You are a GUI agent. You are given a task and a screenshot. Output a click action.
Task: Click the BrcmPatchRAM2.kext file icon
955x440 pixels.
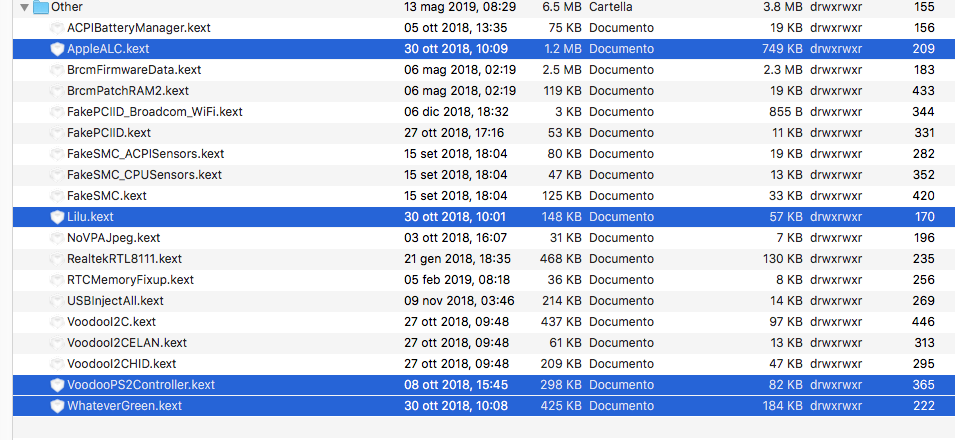pos(57,91)
